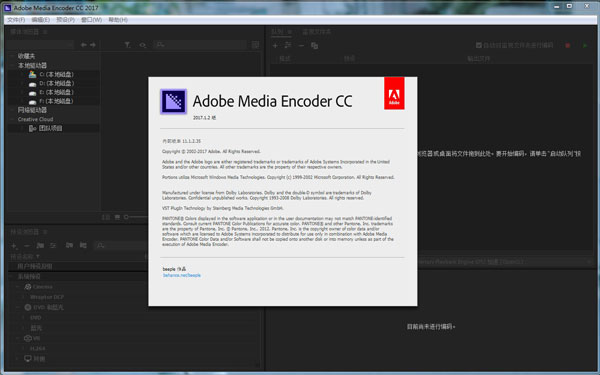Expand the 蓝光 Blu-ray preset group
The image size is (600, 375).
(23, 328)
